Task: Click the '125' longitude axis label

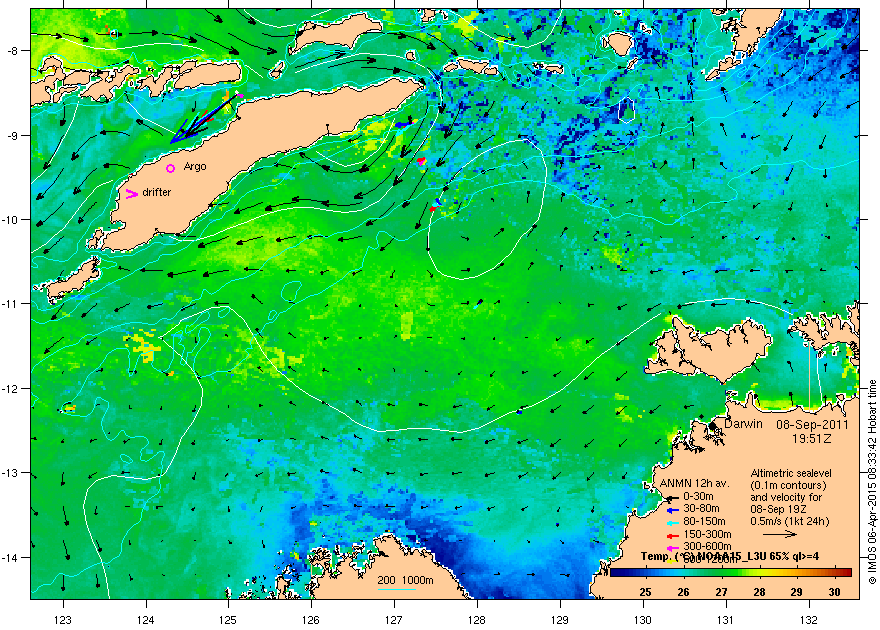Action: click(228, 620)
